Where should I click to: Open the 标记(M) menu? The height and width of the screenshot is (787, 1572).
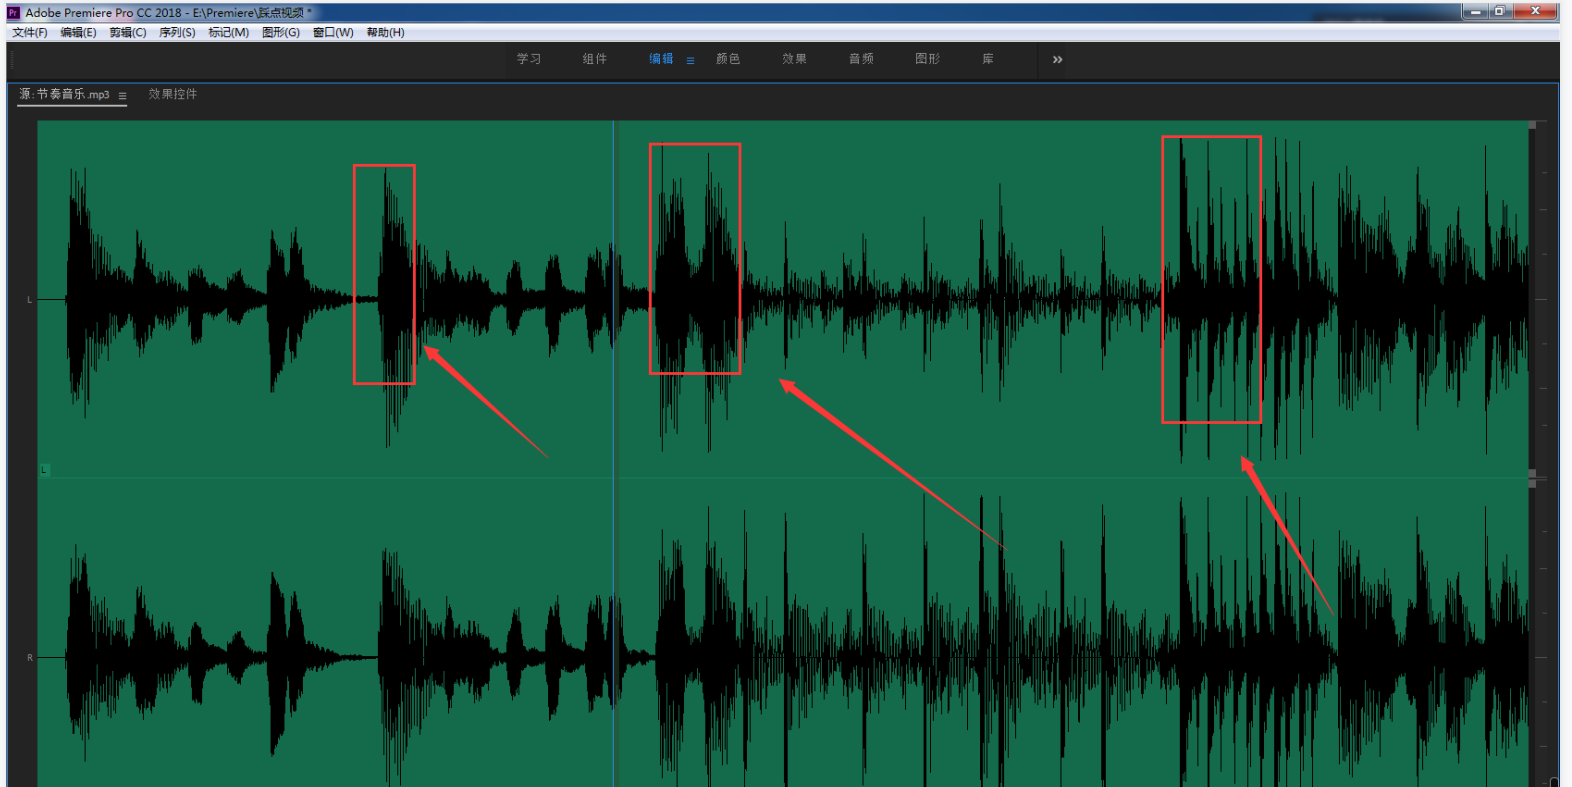(x=228, y=33)
